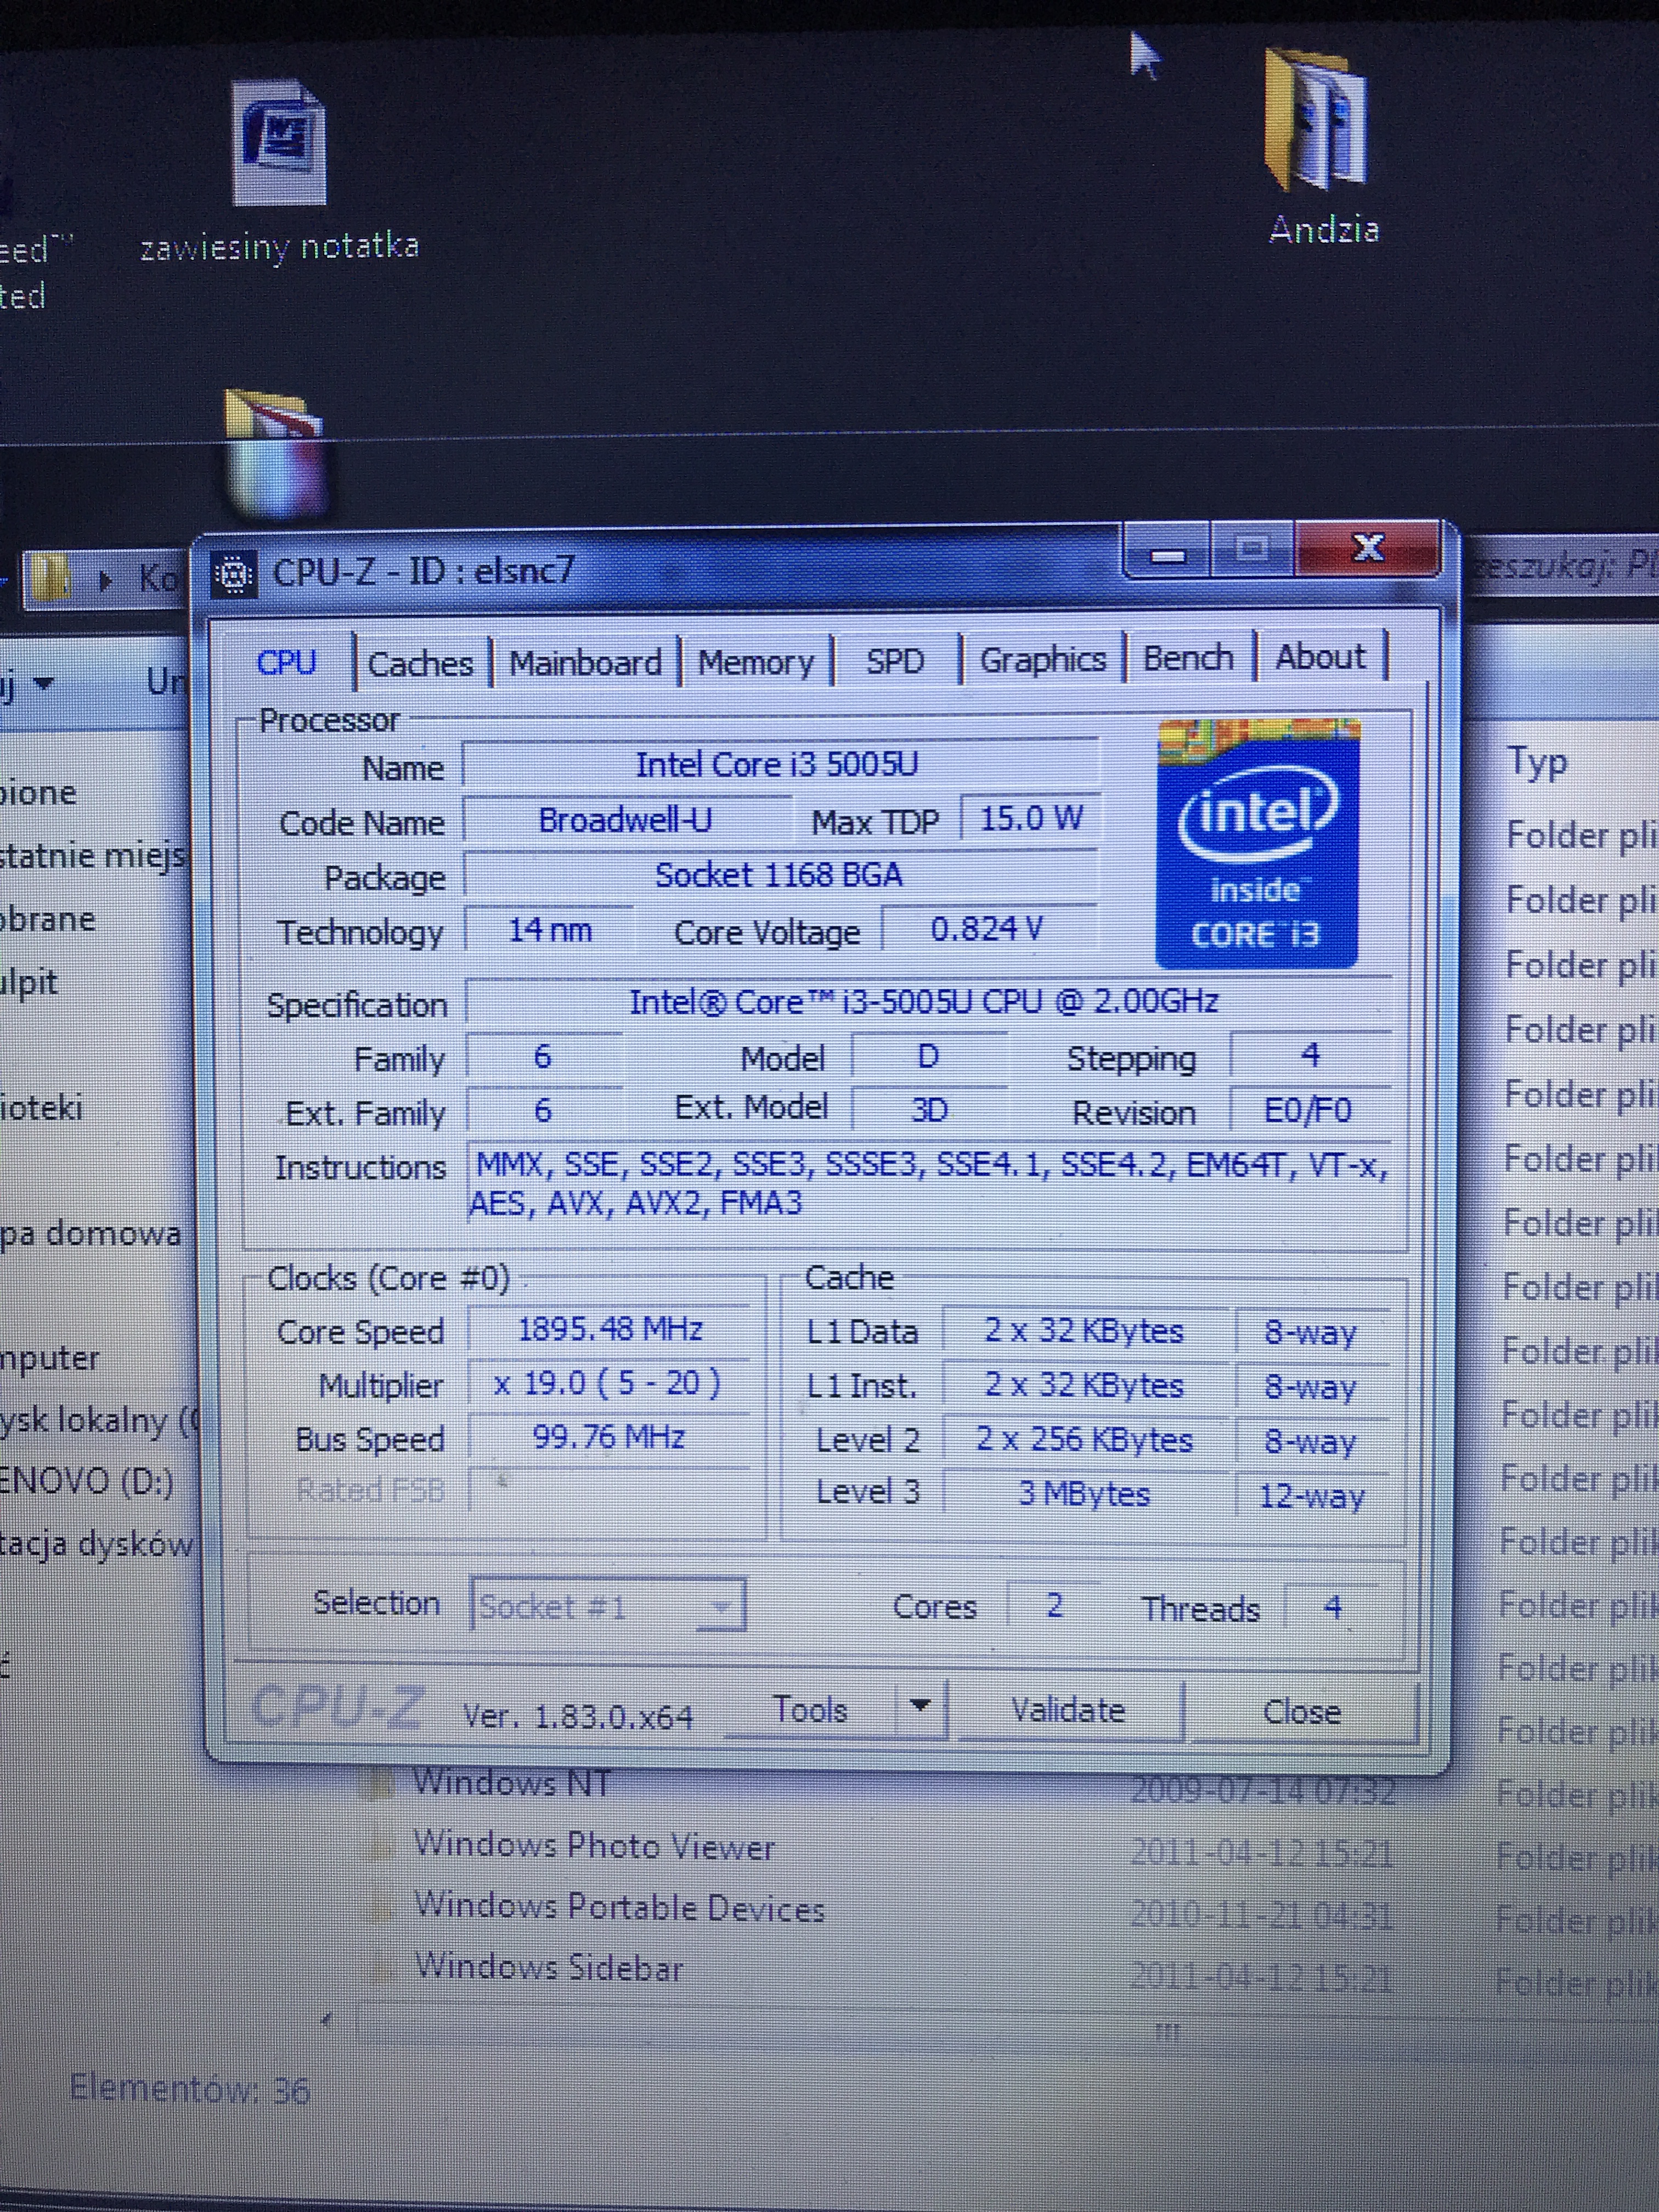Show the About tab
The width and height of the screenshot is (1659, 2212).
point(1320,657)
